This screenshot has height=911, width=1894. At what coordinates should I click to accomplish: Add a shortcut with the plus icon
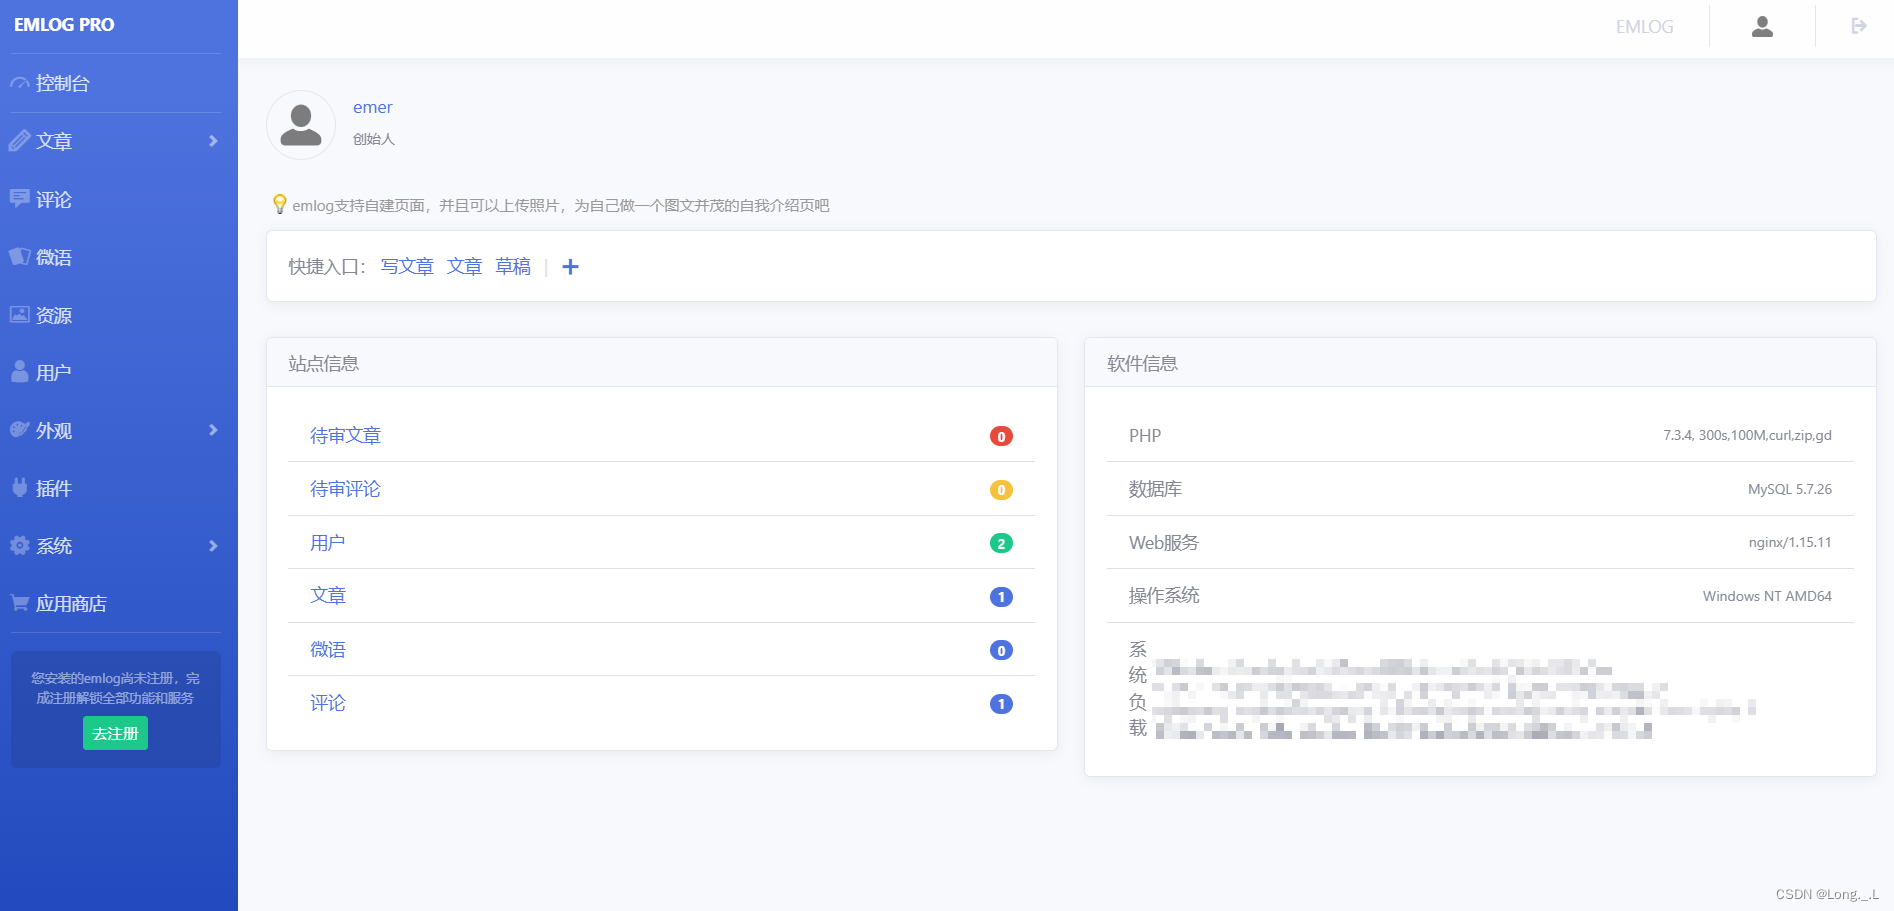coord(570,267)
